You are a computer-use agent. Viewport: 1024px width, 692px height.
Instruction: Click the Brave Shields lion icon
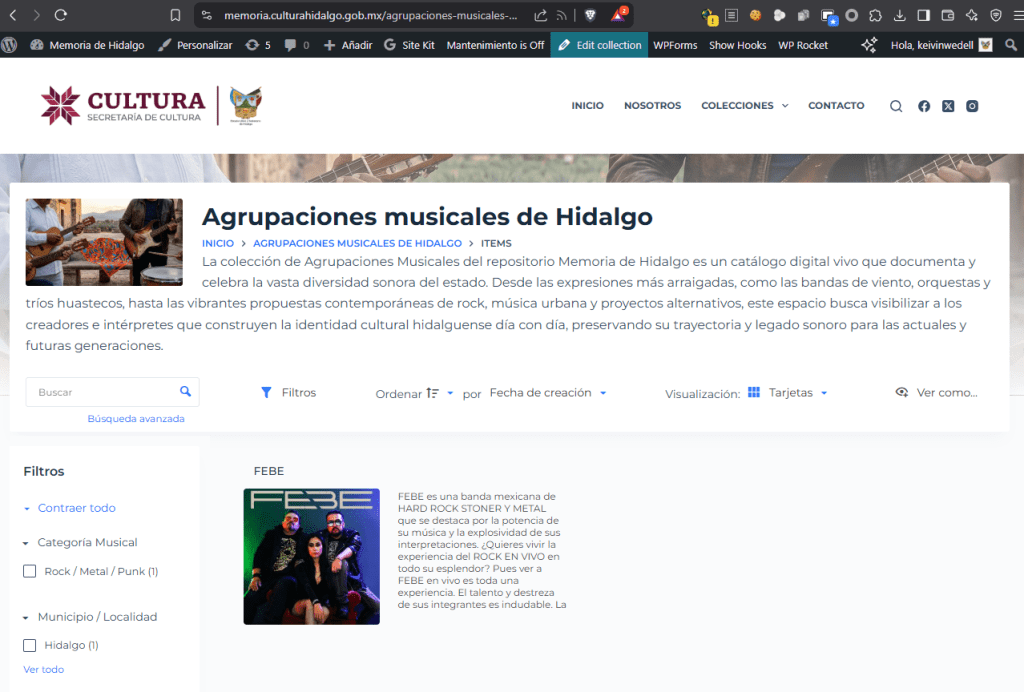click(590, 15)
